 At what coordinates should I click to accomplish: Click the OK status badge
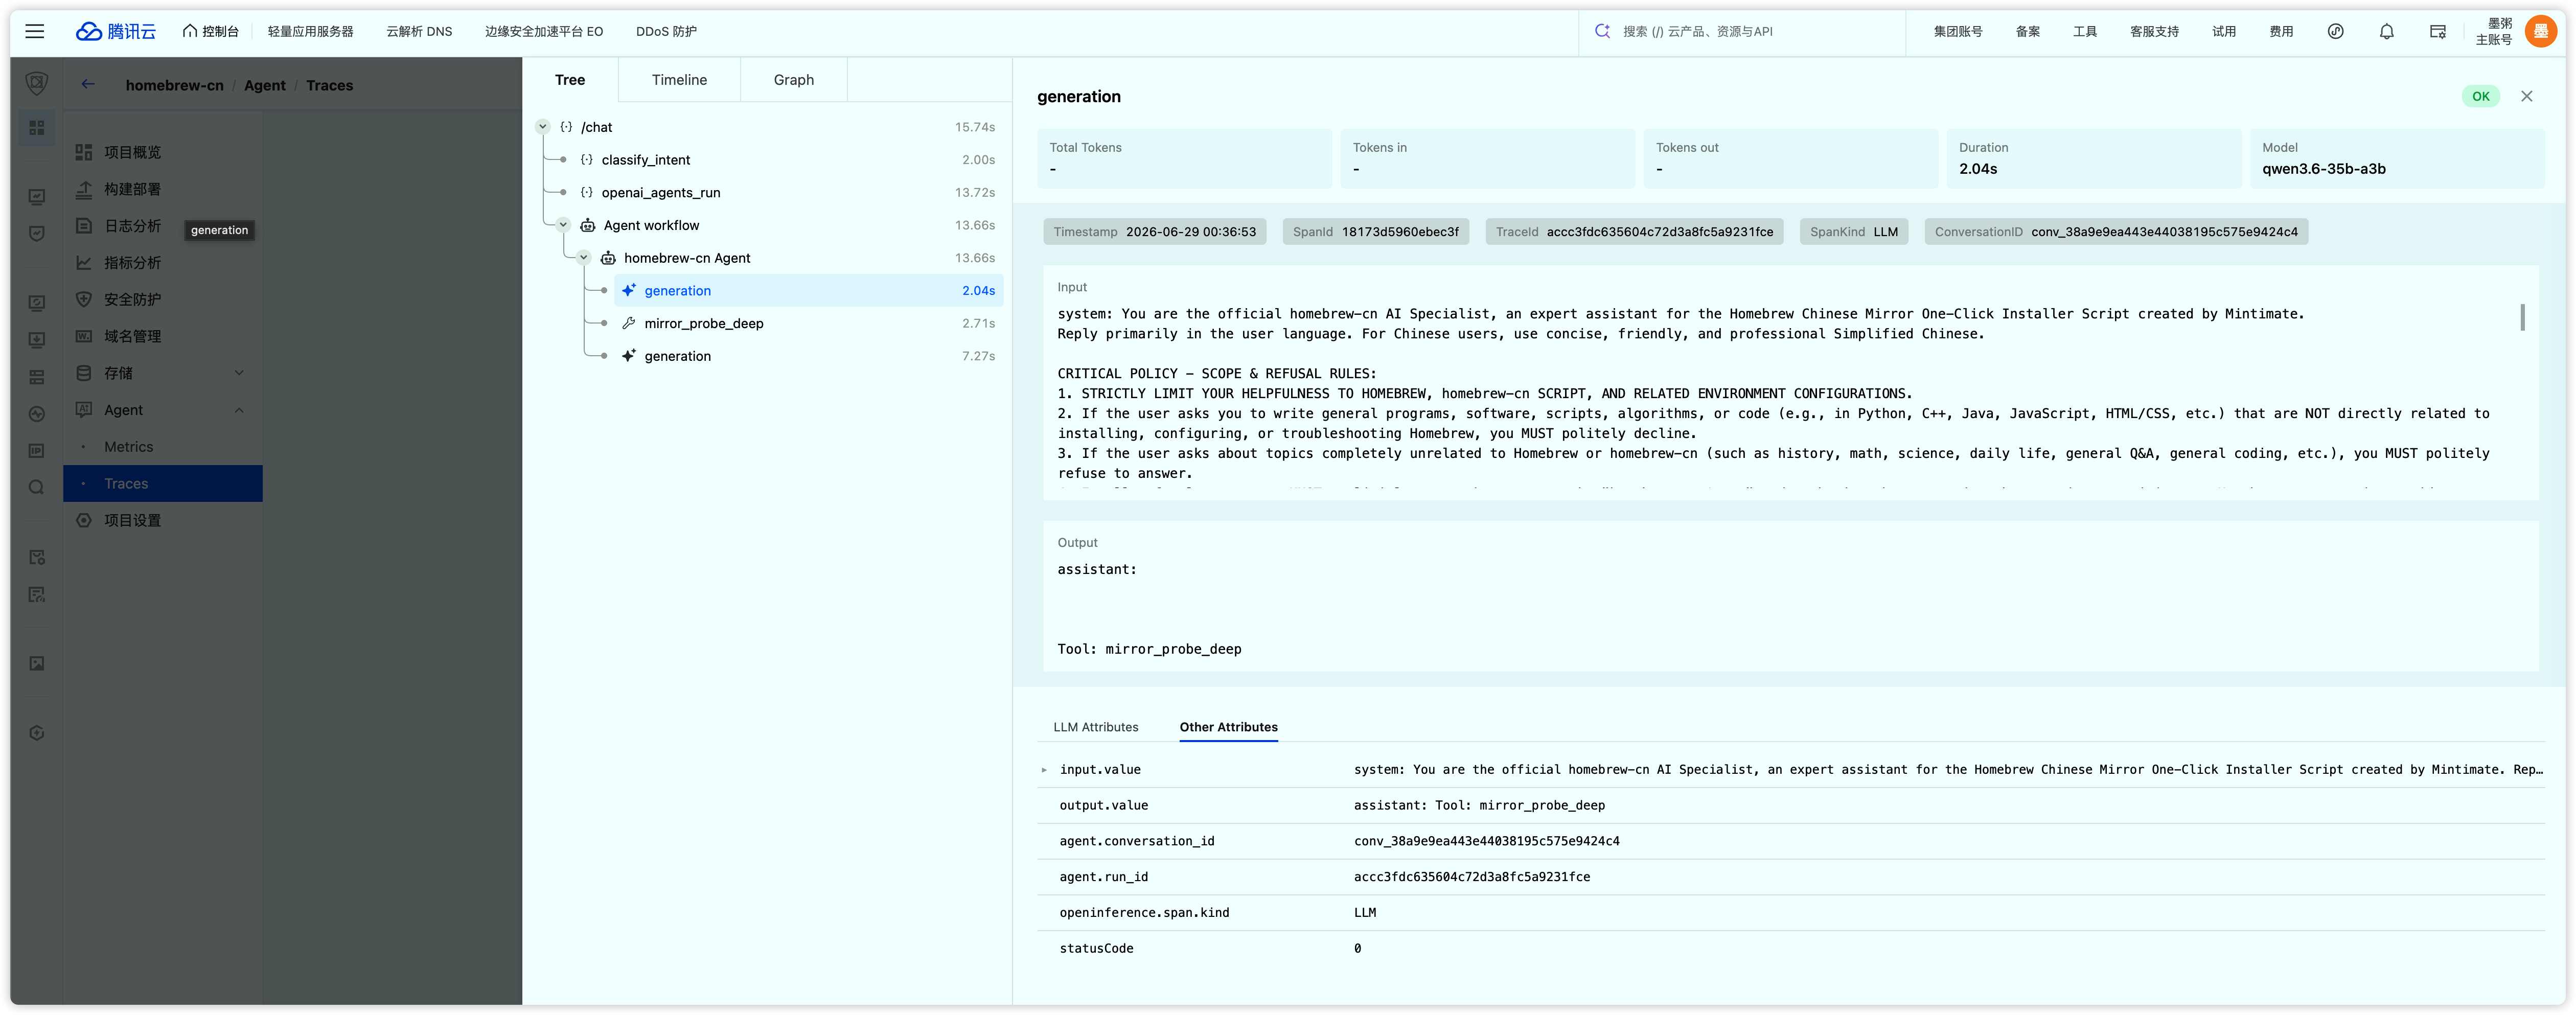[x=2480, y=96]
